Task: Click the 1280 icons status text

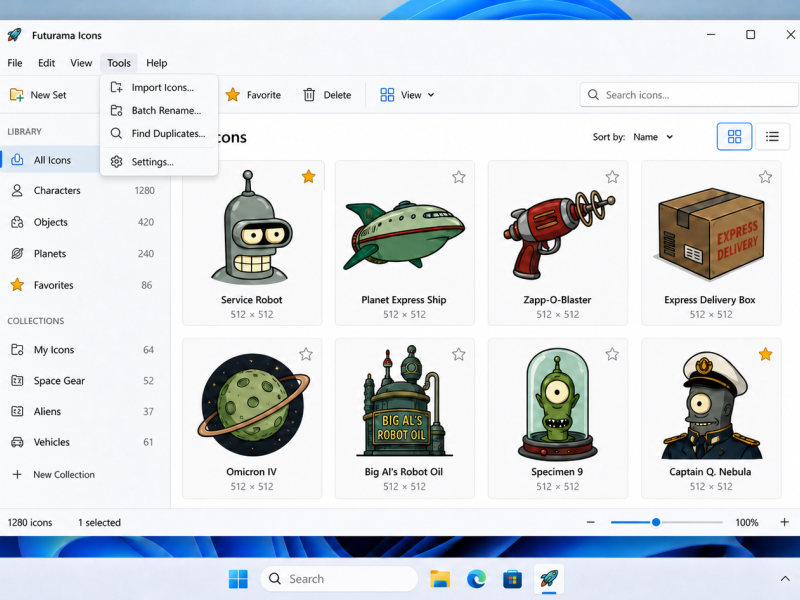Action: [x=30, y=522]
